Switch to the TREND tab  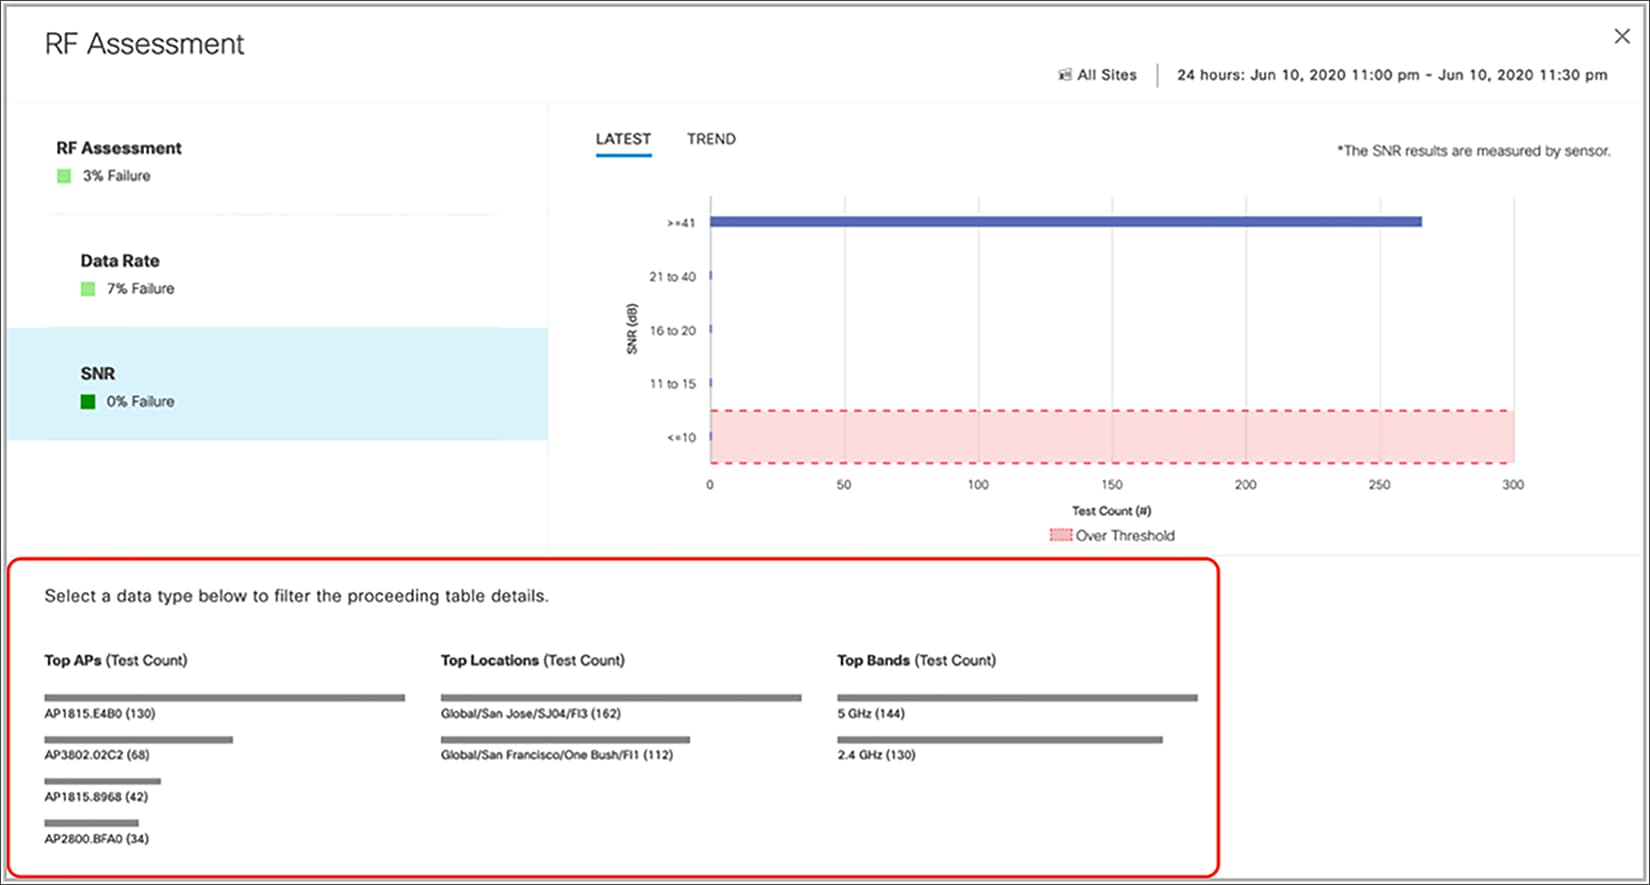[x=711, y=139]
